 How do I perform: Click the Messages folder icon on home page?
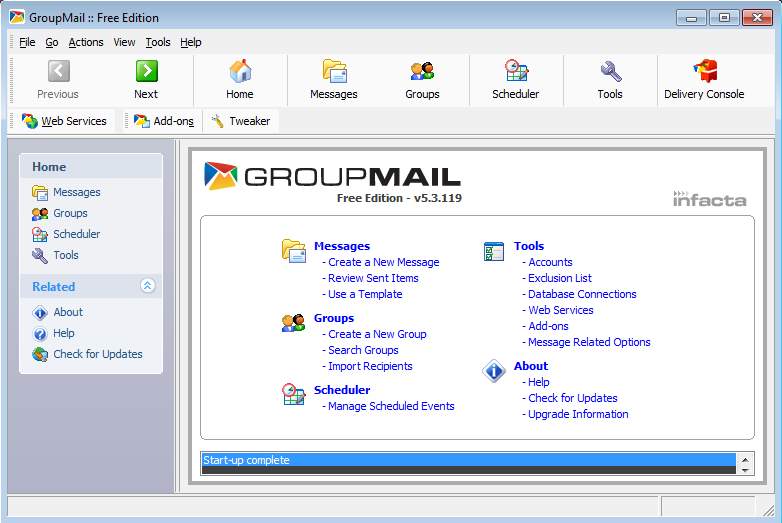point(294,251)
